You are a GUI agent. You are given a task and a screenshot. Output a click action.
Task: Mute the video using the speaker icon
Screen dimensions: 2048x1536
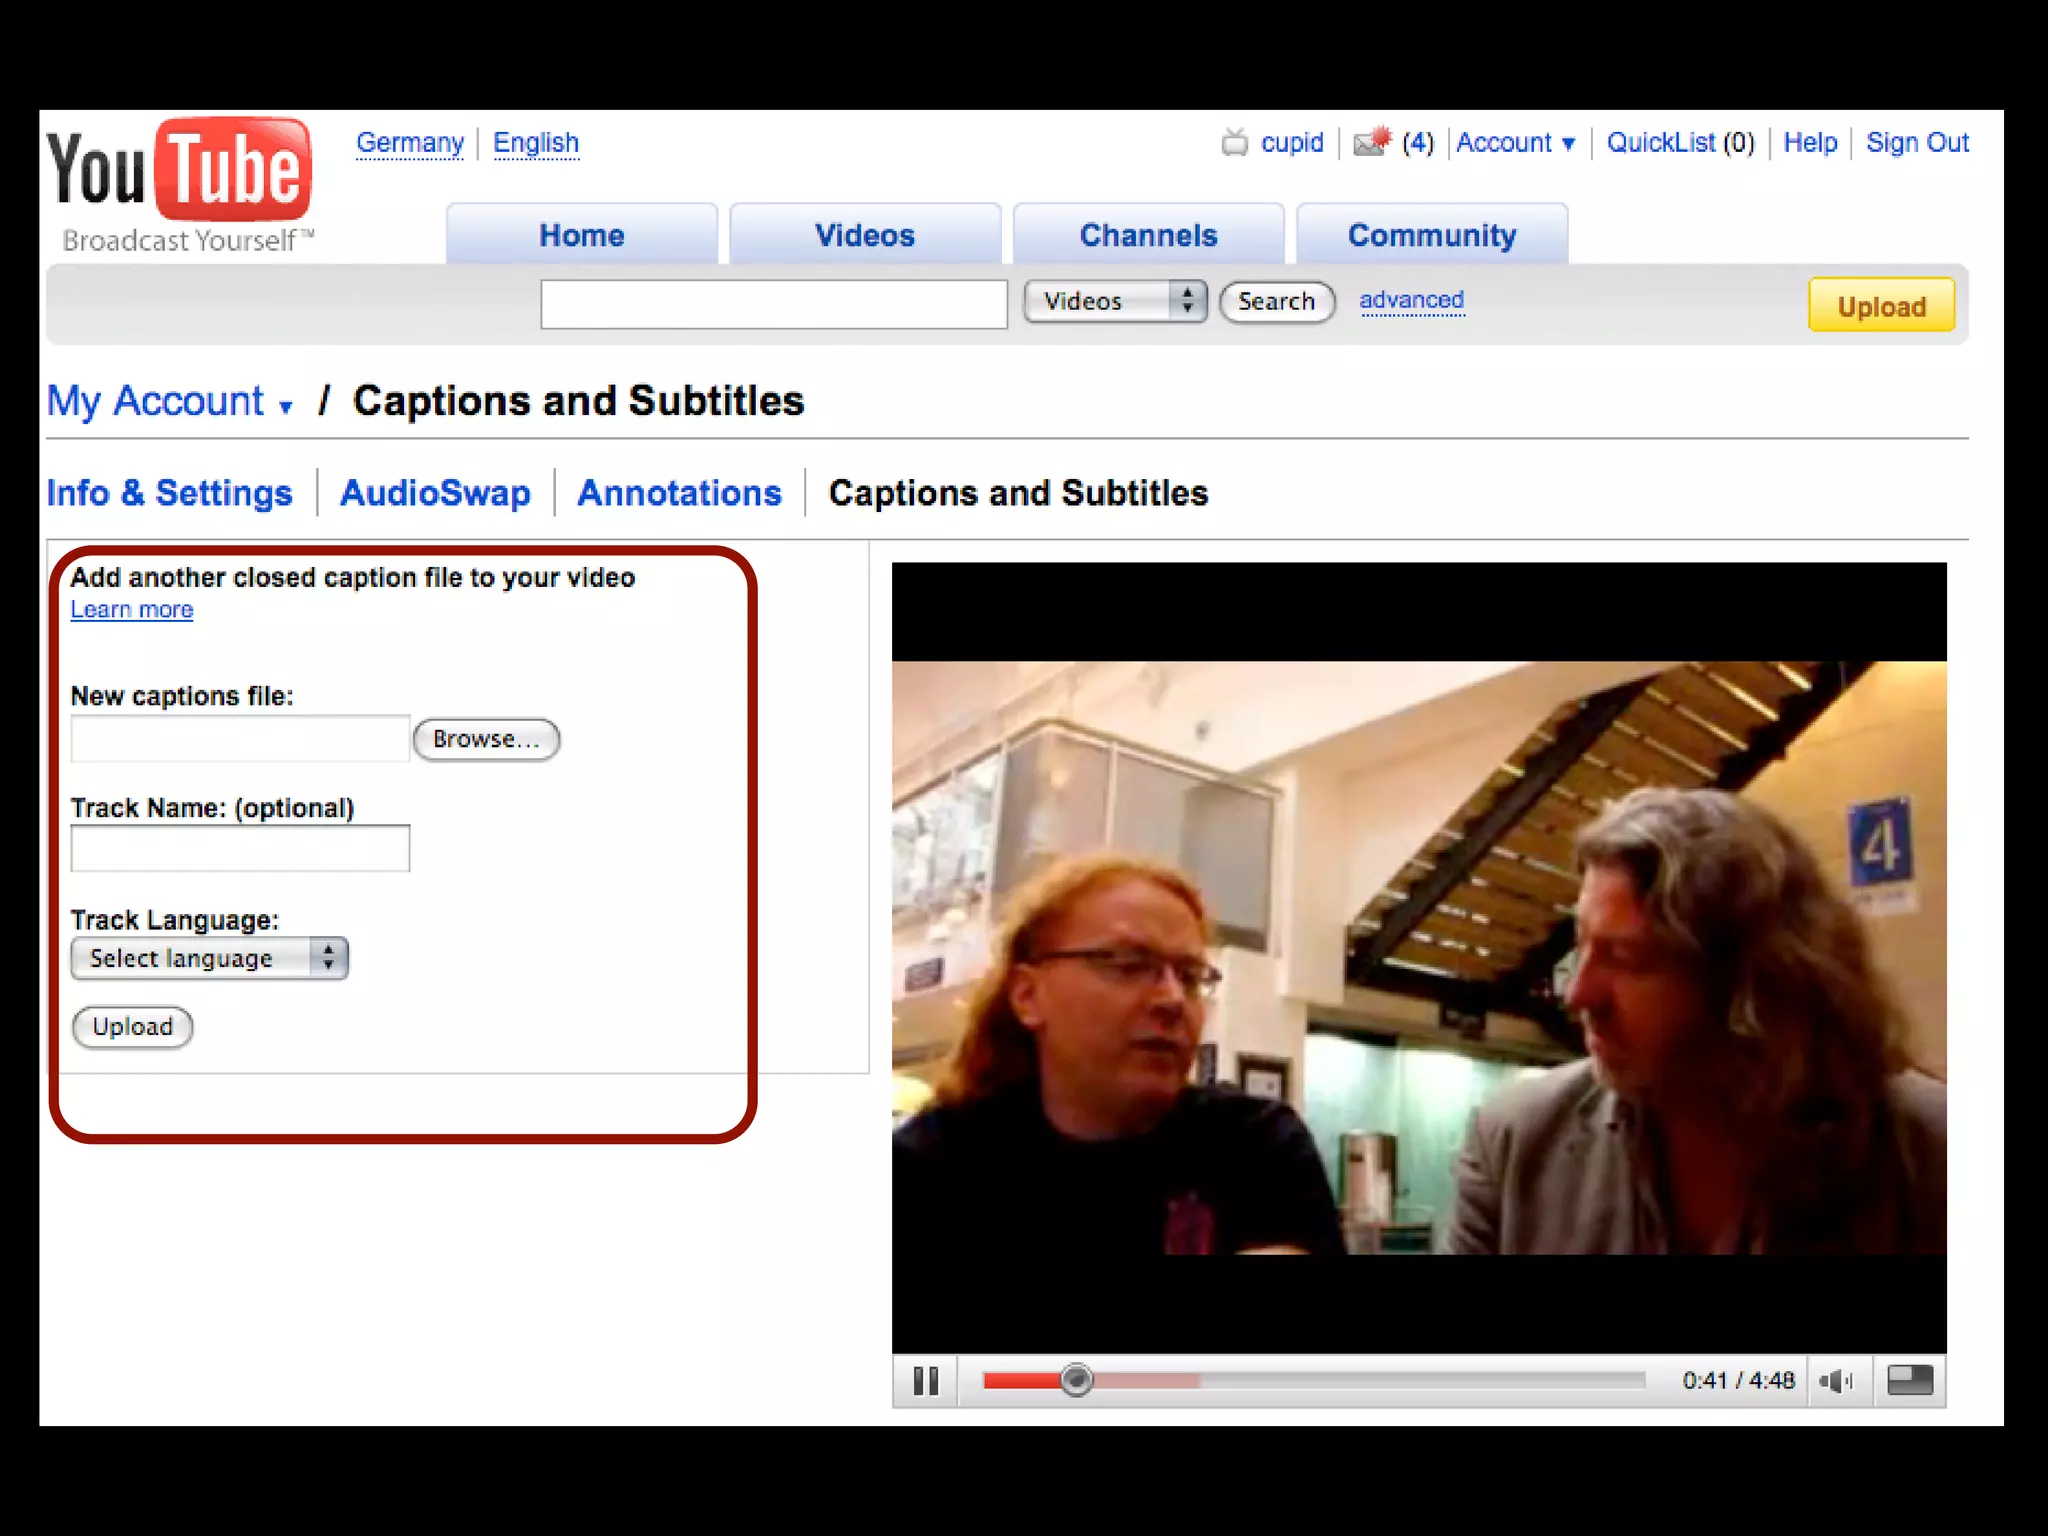(x=1836, y=1381)
